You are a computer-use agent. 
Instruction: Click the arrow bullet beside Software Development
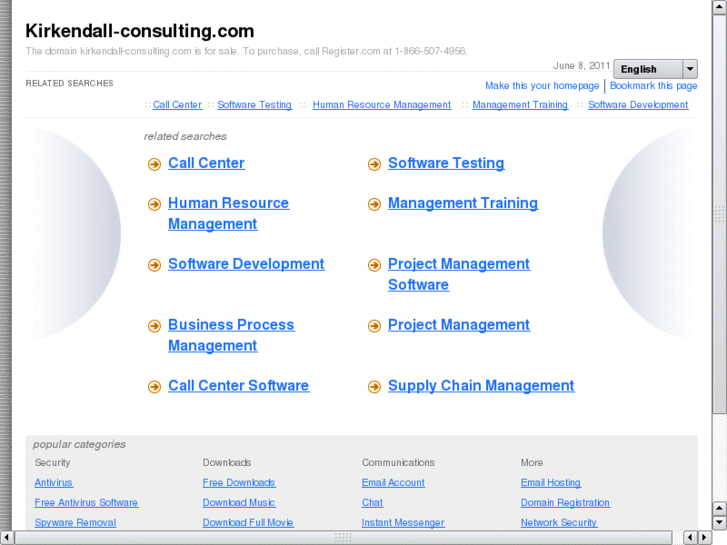(154, 265)
